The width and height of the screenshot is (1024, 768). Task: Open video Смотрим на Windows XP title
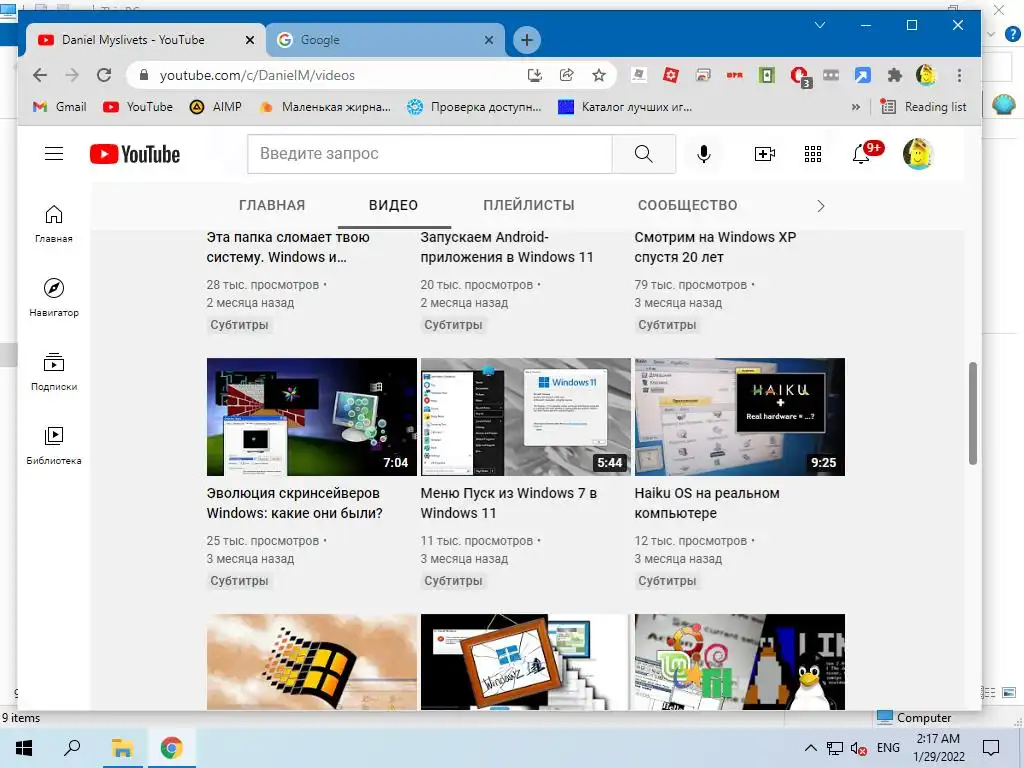pos(715,247)
